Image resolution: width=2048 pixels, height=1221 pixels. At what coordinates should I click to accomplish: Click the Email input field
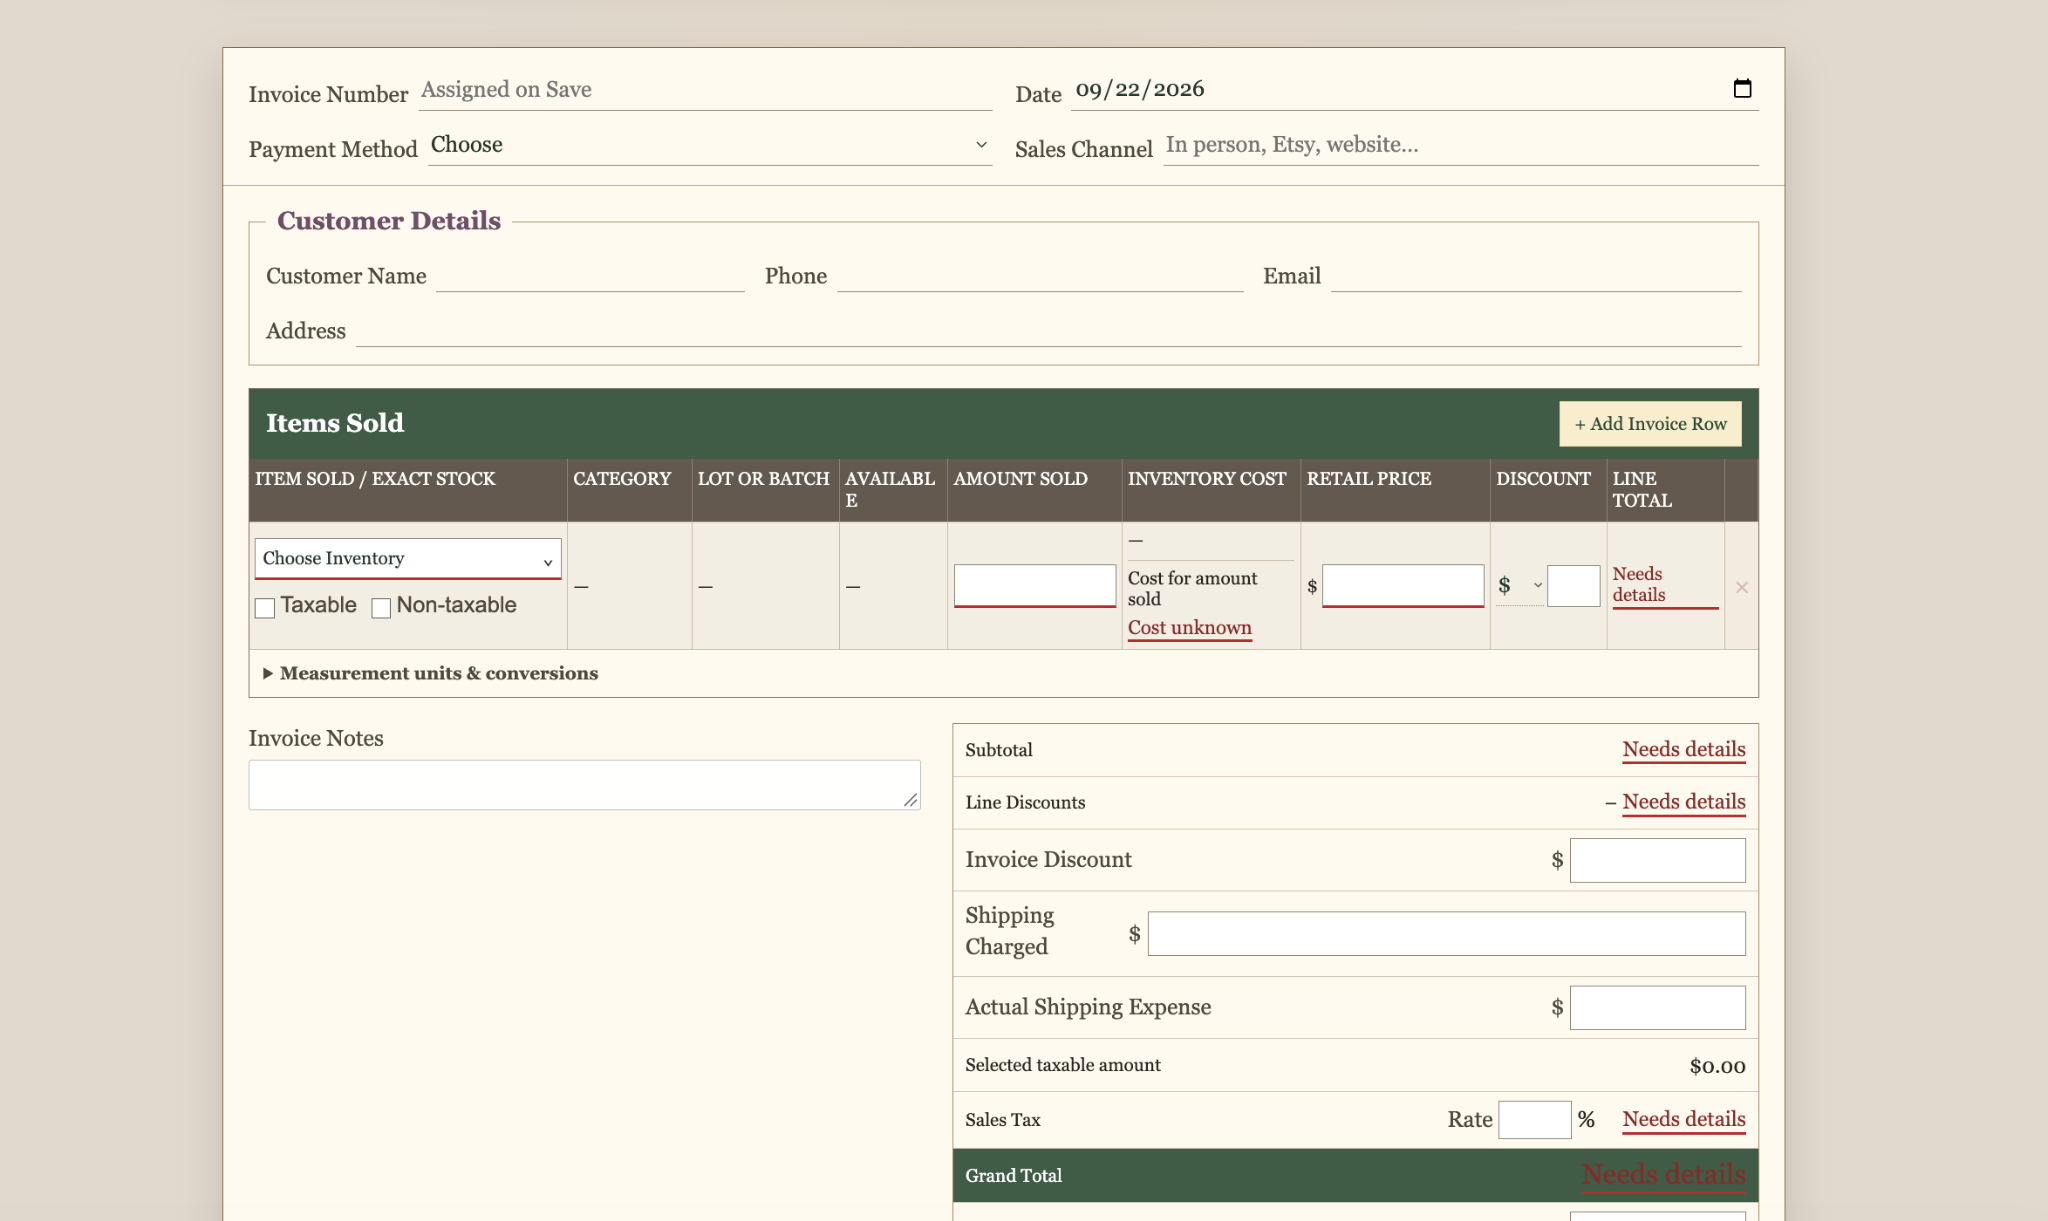click(1536, 276)
